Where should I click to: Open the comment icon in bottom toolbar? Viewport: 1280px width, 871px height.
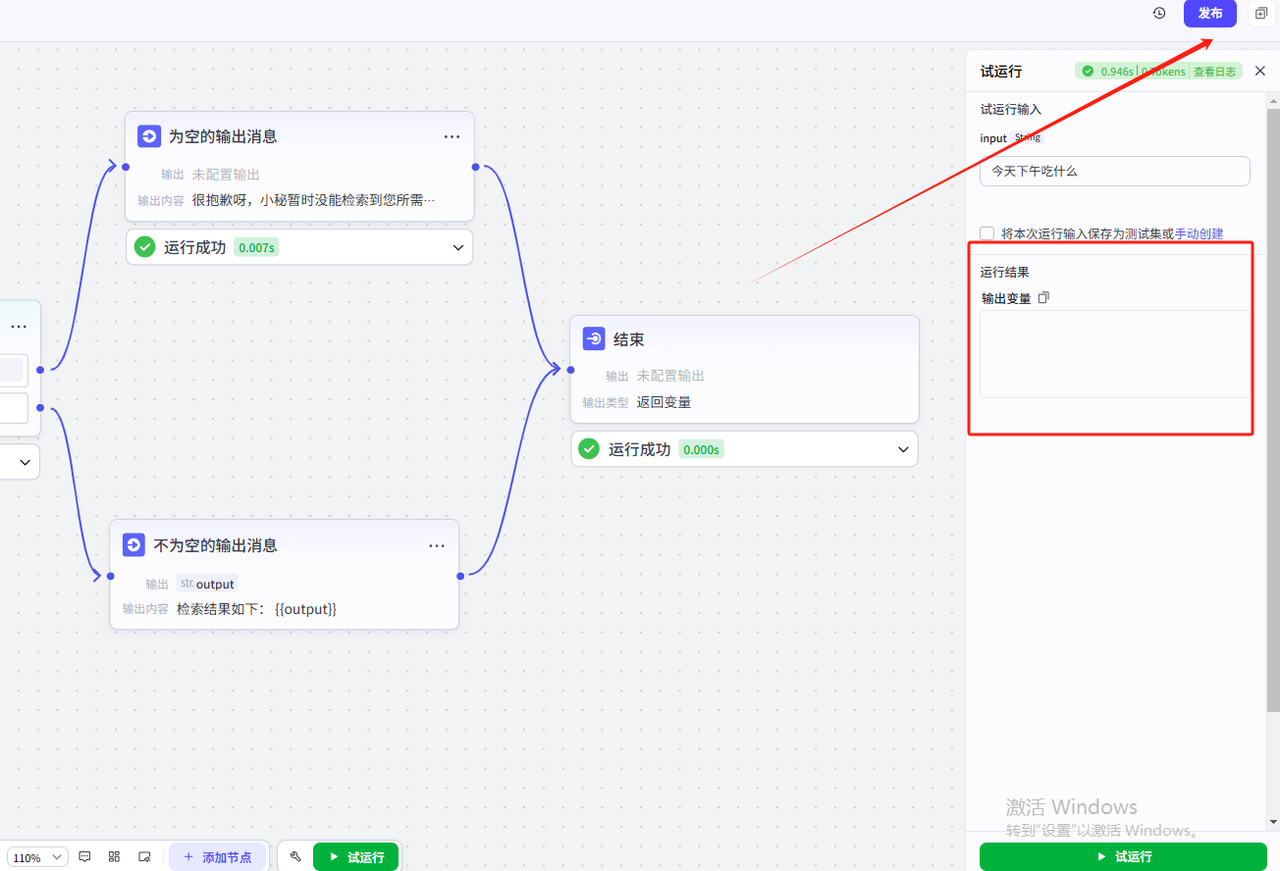coord(85,857)
